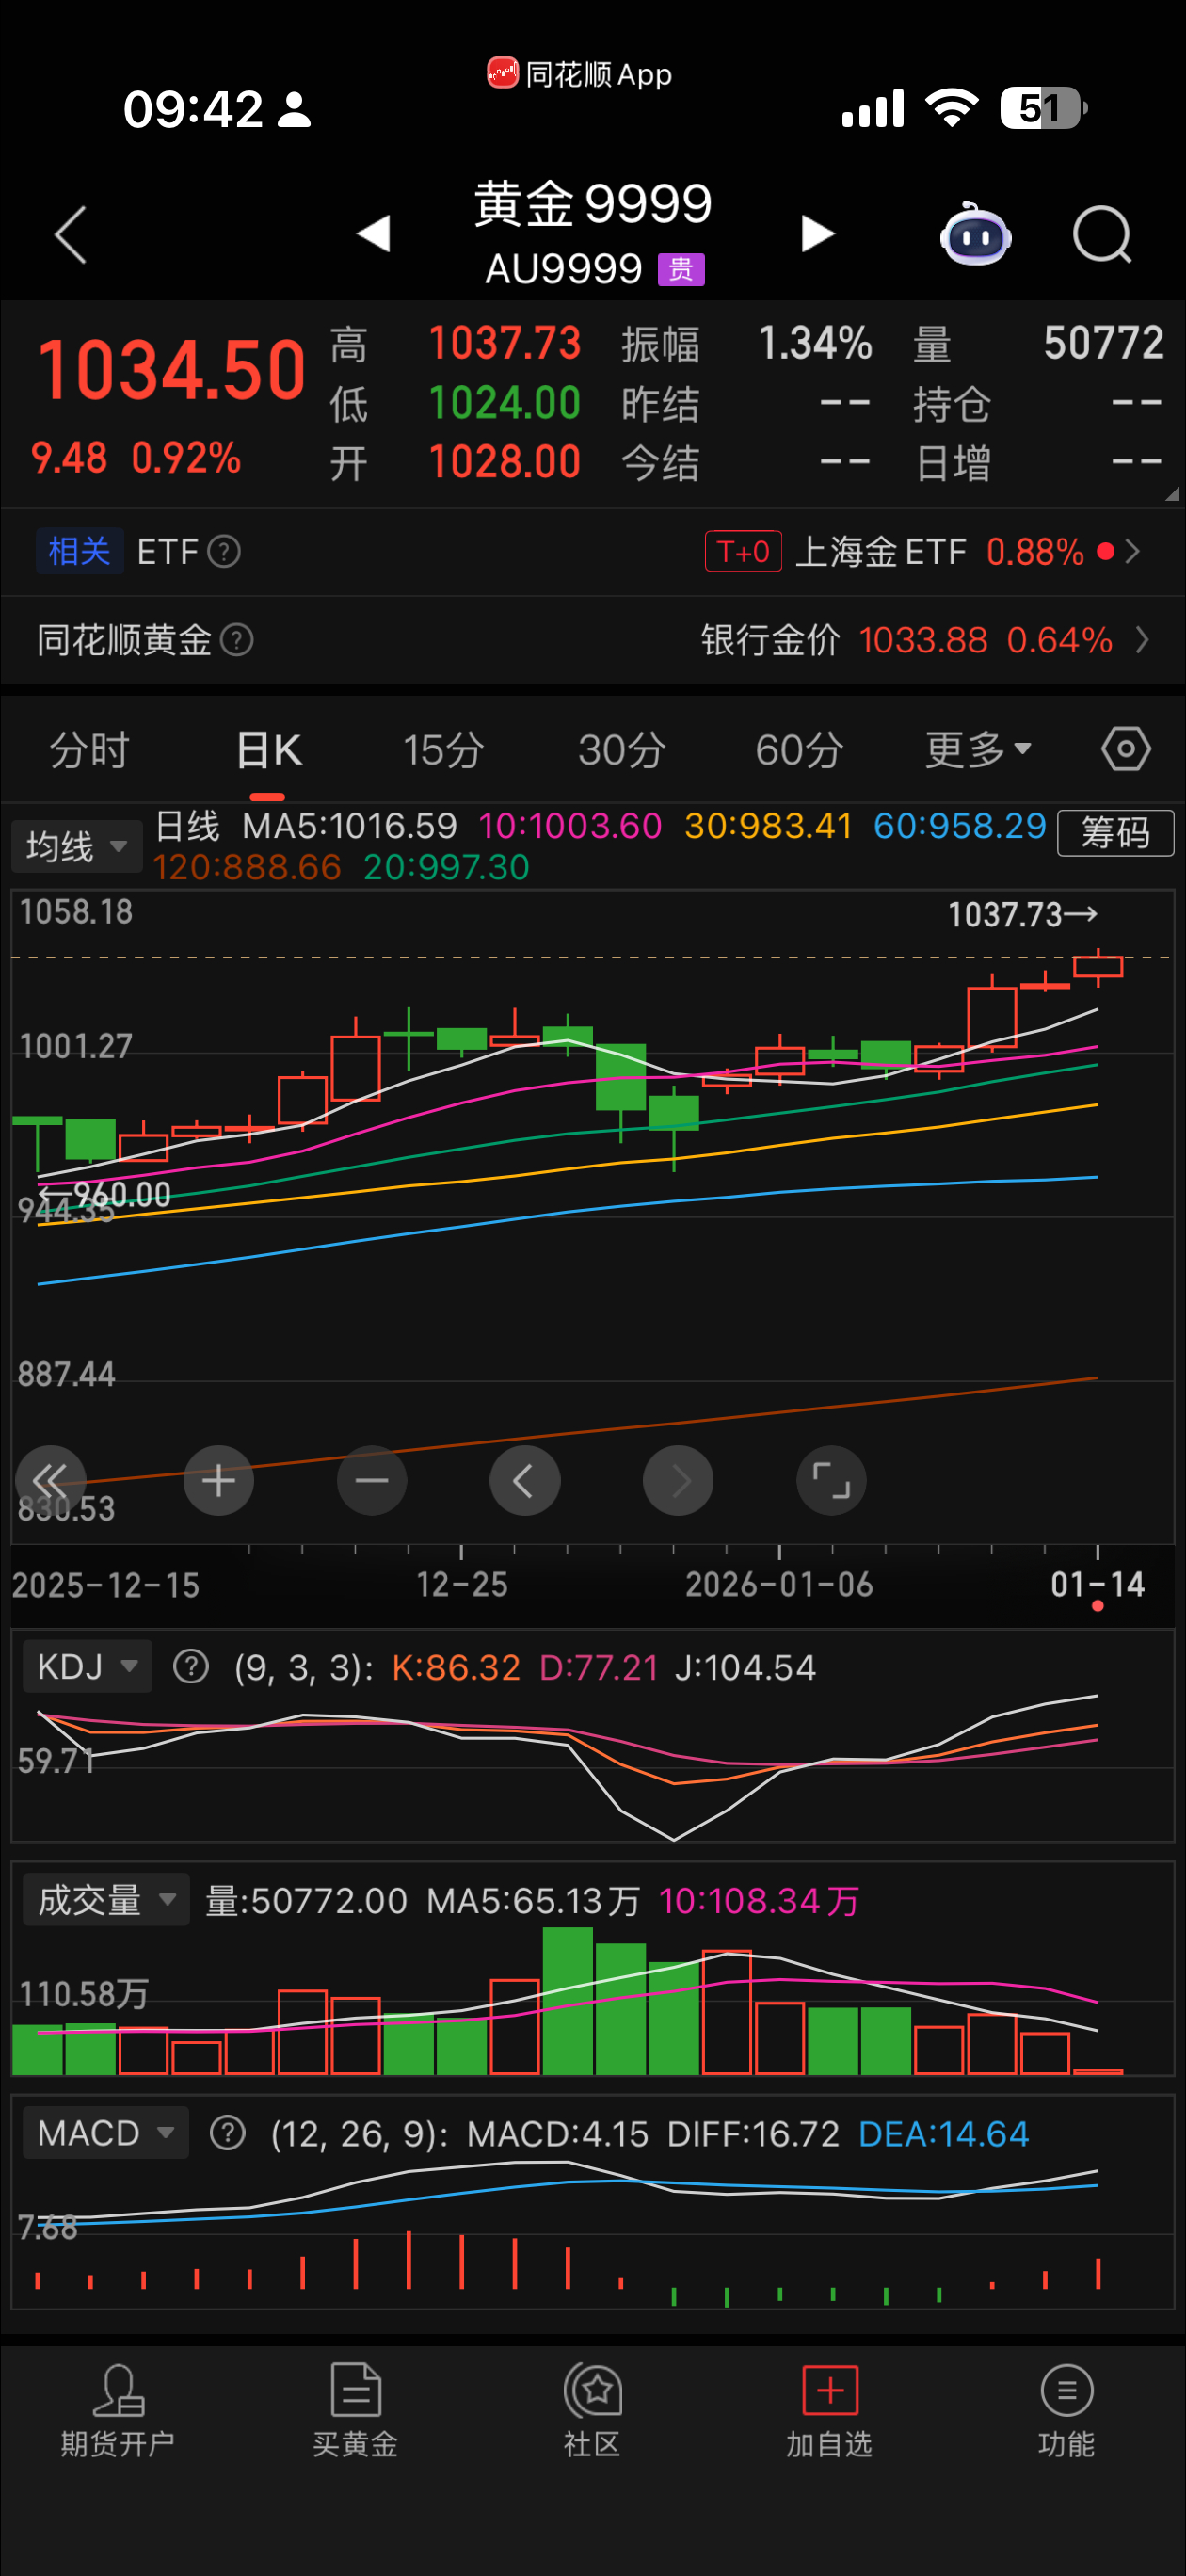The width and height of the screenshot is (1186, 2576).
Task: Switch to 15分 chart tab
Action: click(x=444, y=749)
